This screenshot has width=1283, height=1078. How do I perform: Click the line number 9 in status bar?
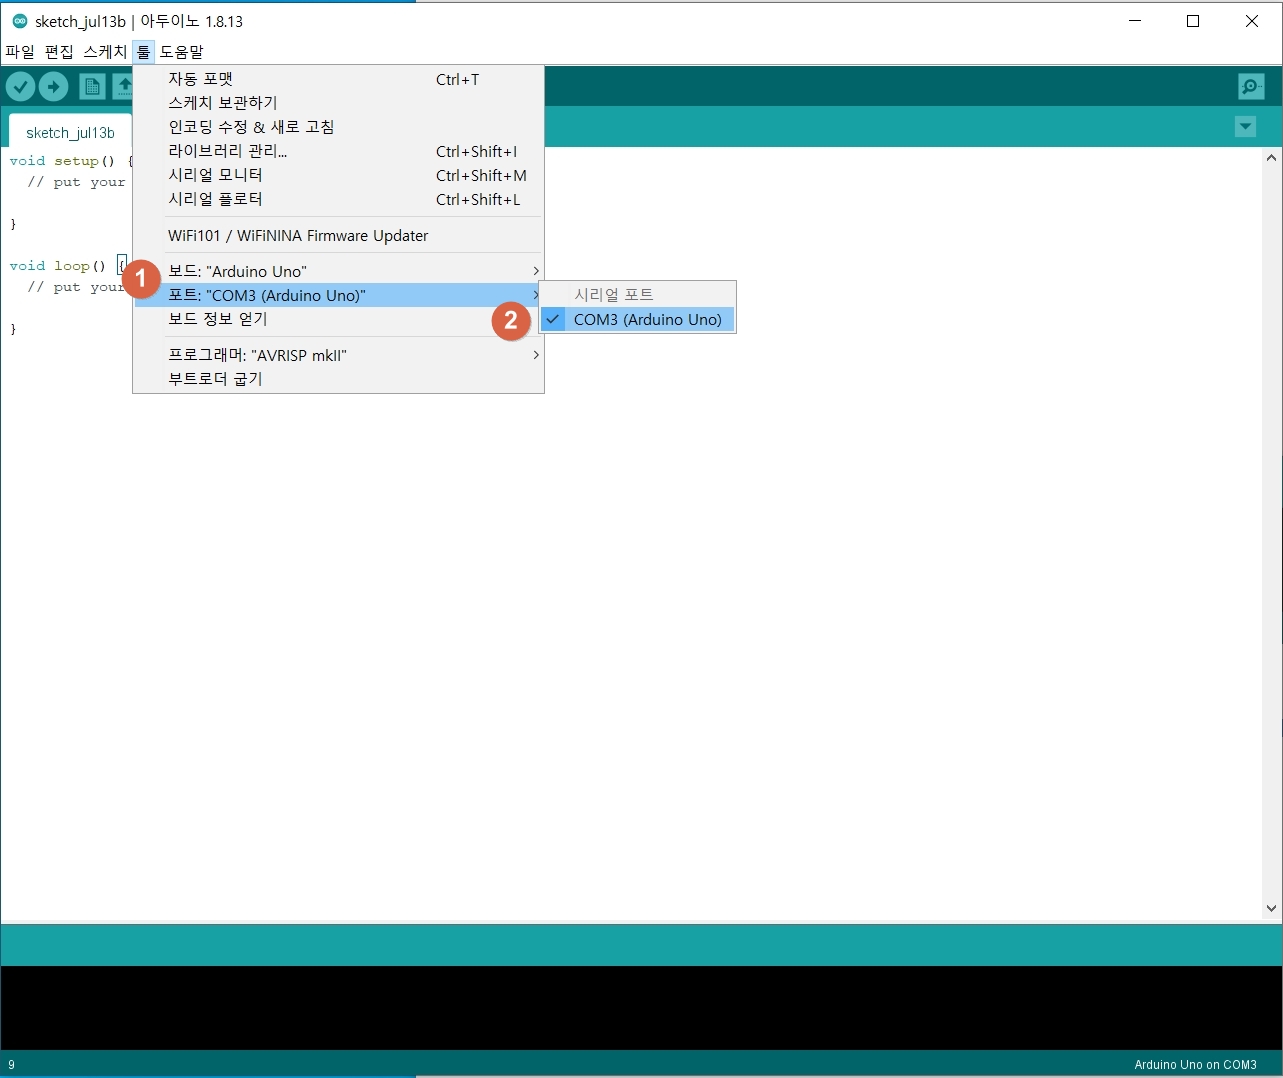pos(12,1065)
